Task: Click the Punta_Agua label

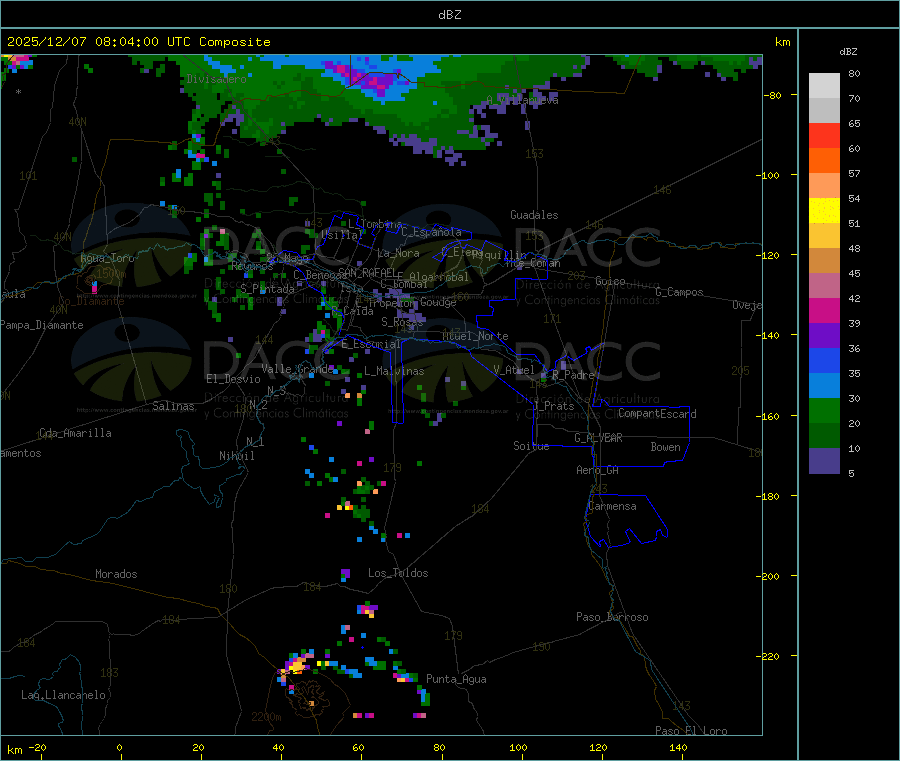Action: (456, 680)
